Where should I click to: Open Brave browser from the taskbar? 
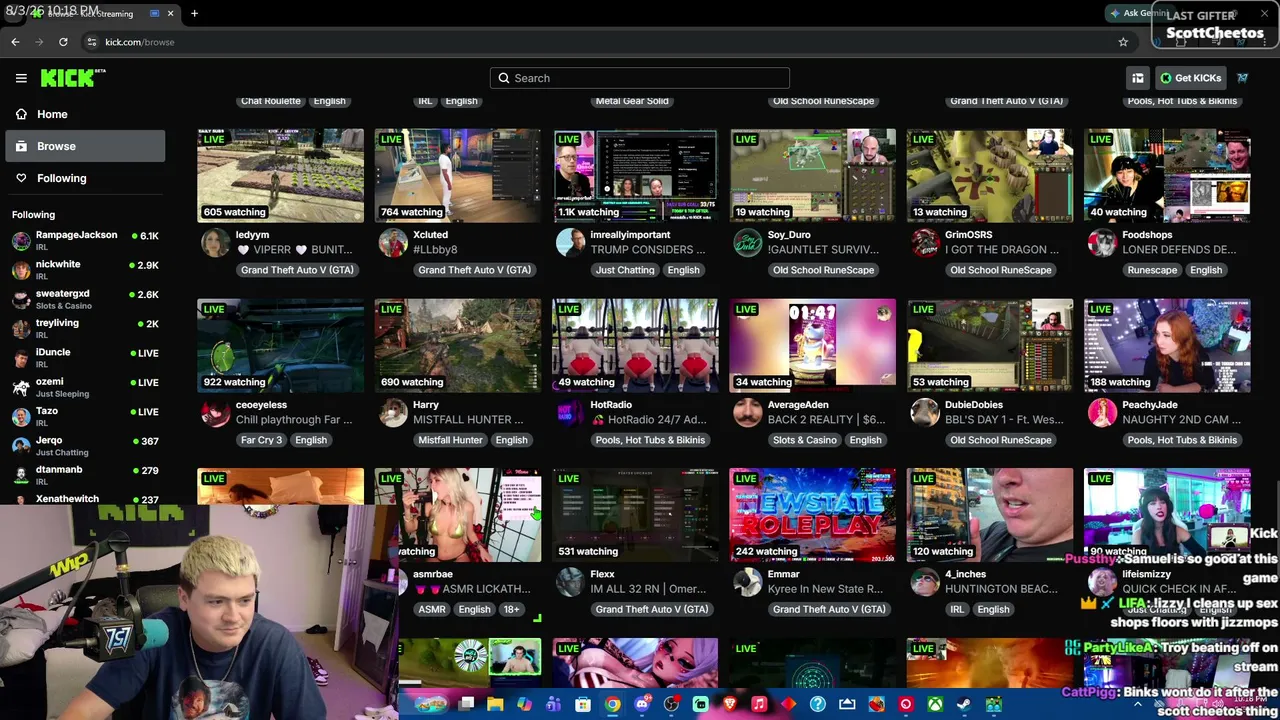click(x=730, y=705)
